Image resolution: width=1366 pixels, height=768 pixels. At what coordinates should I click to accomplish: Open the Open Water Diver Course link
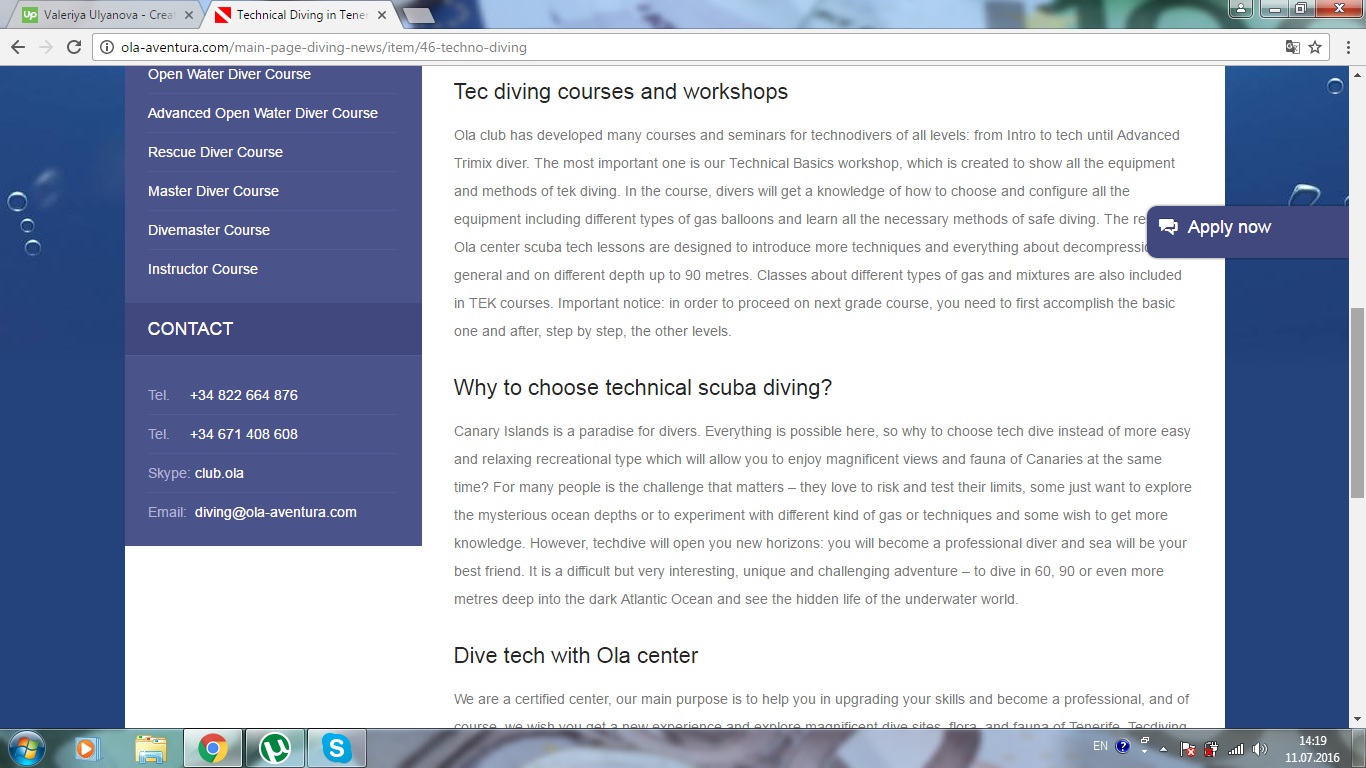[x=229, y=74]
